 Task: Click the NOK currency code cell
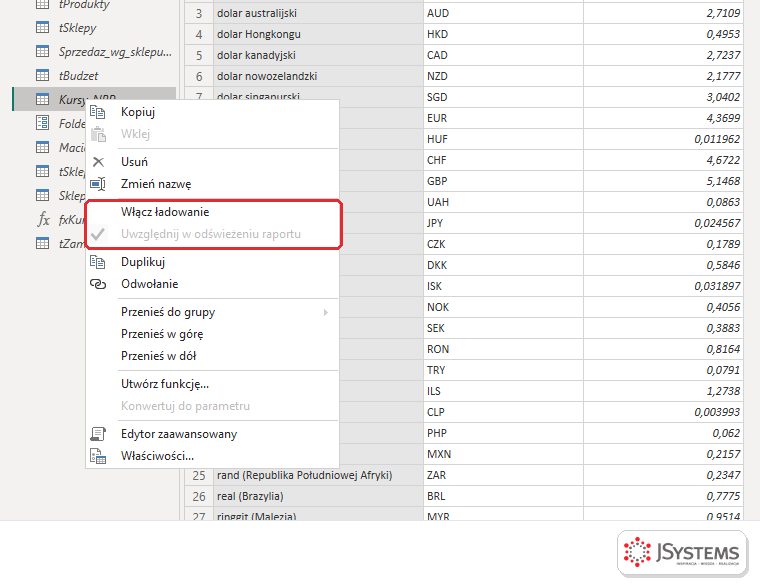pyautogui.click(x=503, y=307)
